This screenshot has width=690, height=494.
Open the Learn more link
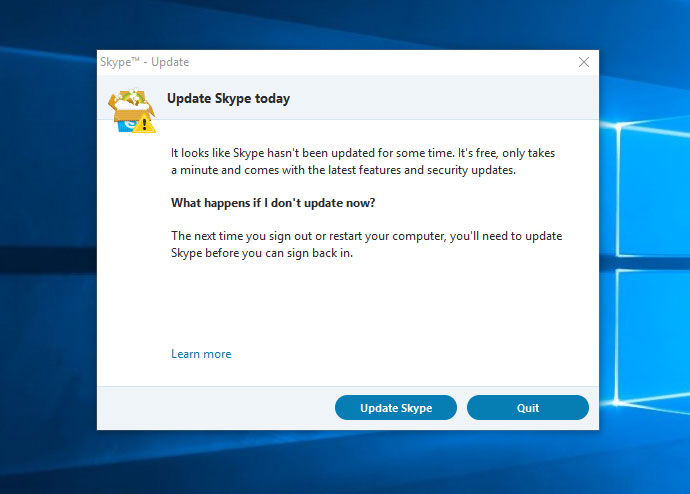pos(201,354)
